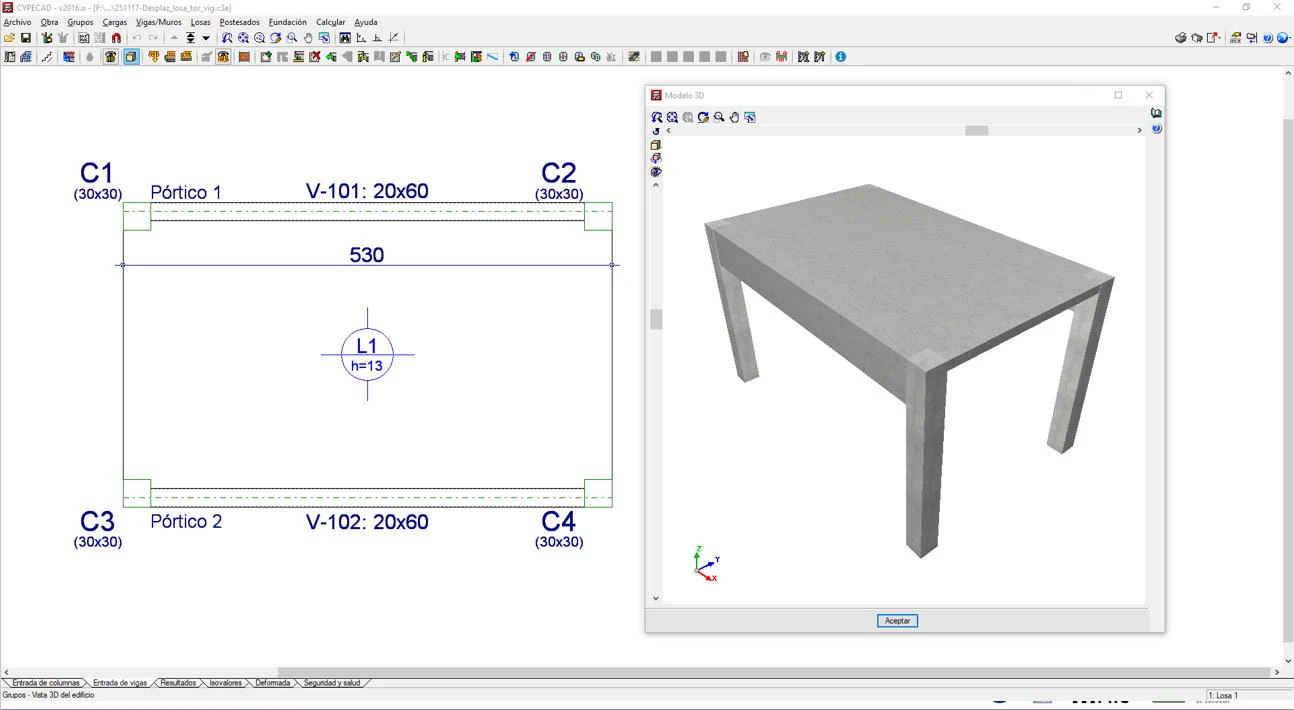
Task: Select the L1 h=13 slab label
Action: (x=367, y=354)
